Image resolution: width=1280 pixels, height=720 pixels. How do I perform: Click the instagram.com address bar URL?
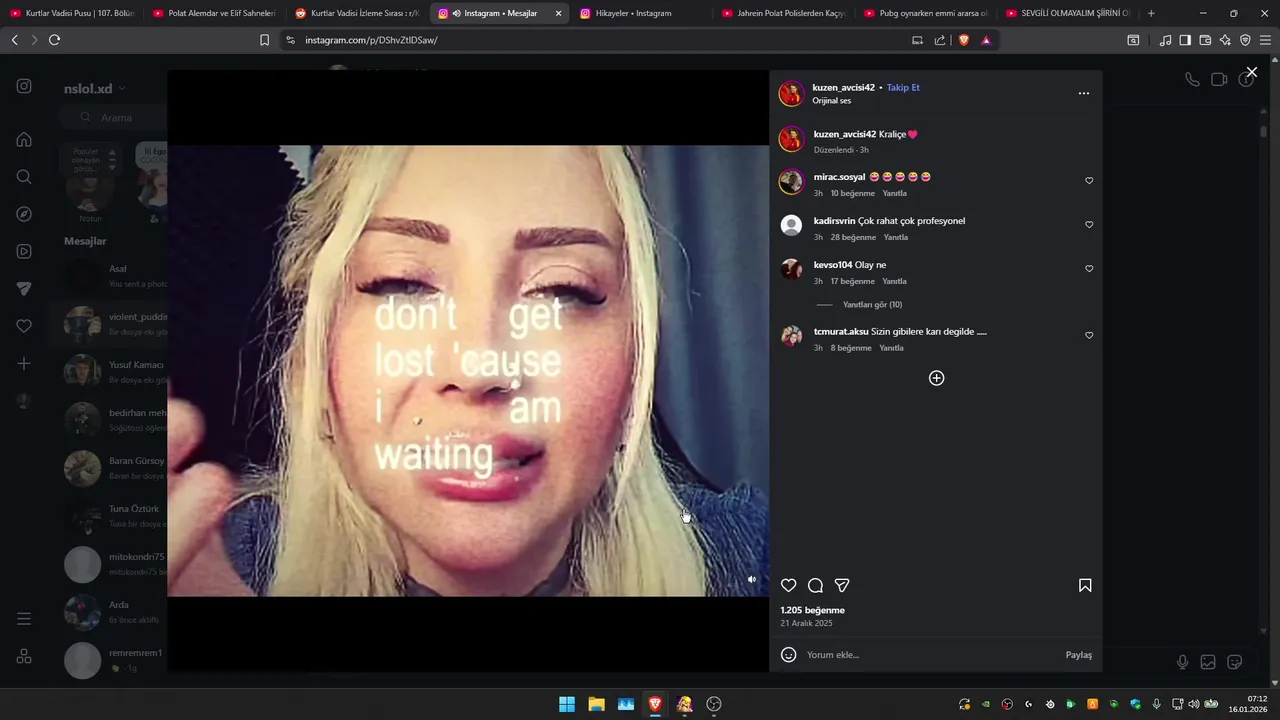pos(371,40)
